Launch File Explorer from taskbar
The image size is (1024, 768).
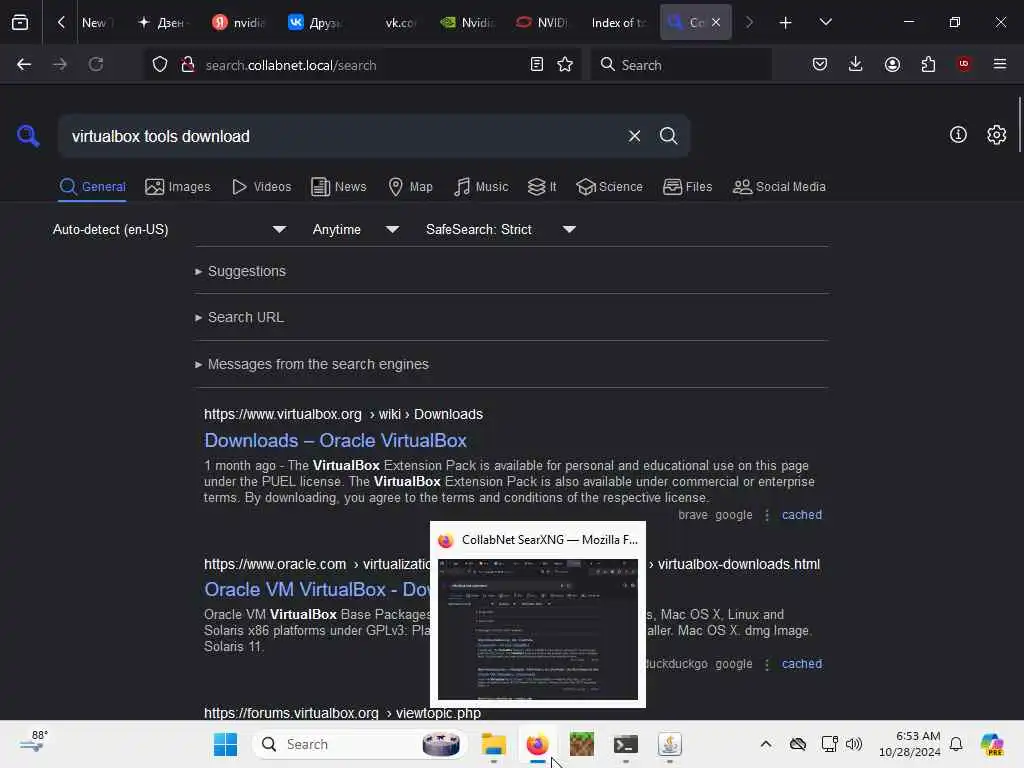point(494,744)
